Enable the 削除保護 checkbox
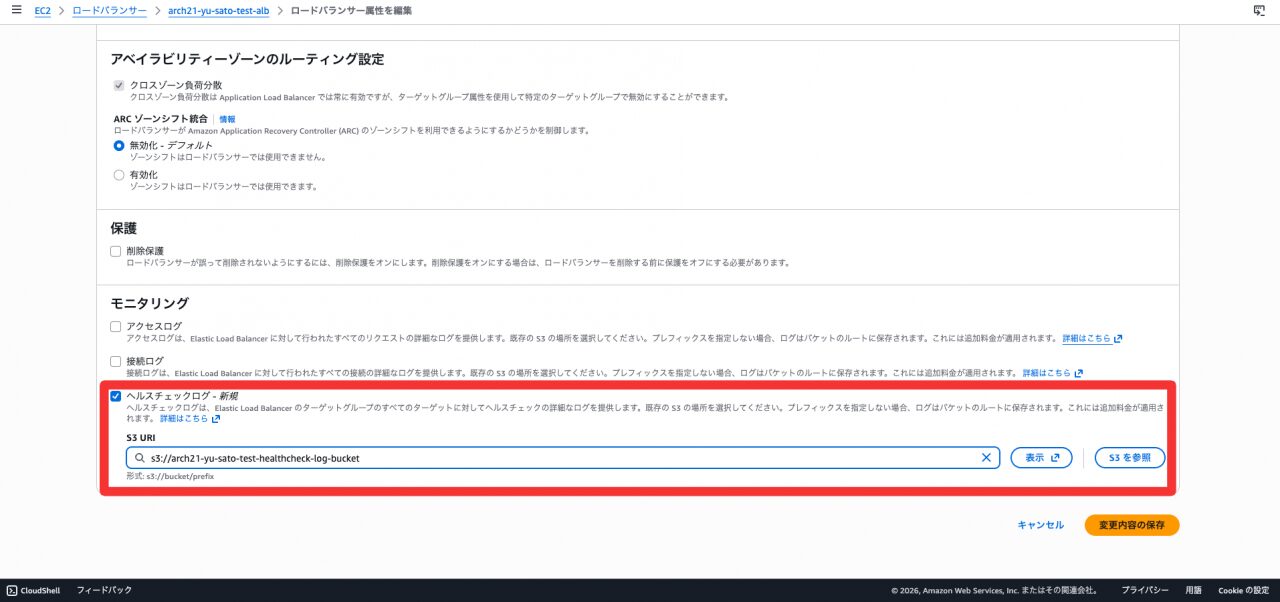1280x602 pixels. coord(116,251)
